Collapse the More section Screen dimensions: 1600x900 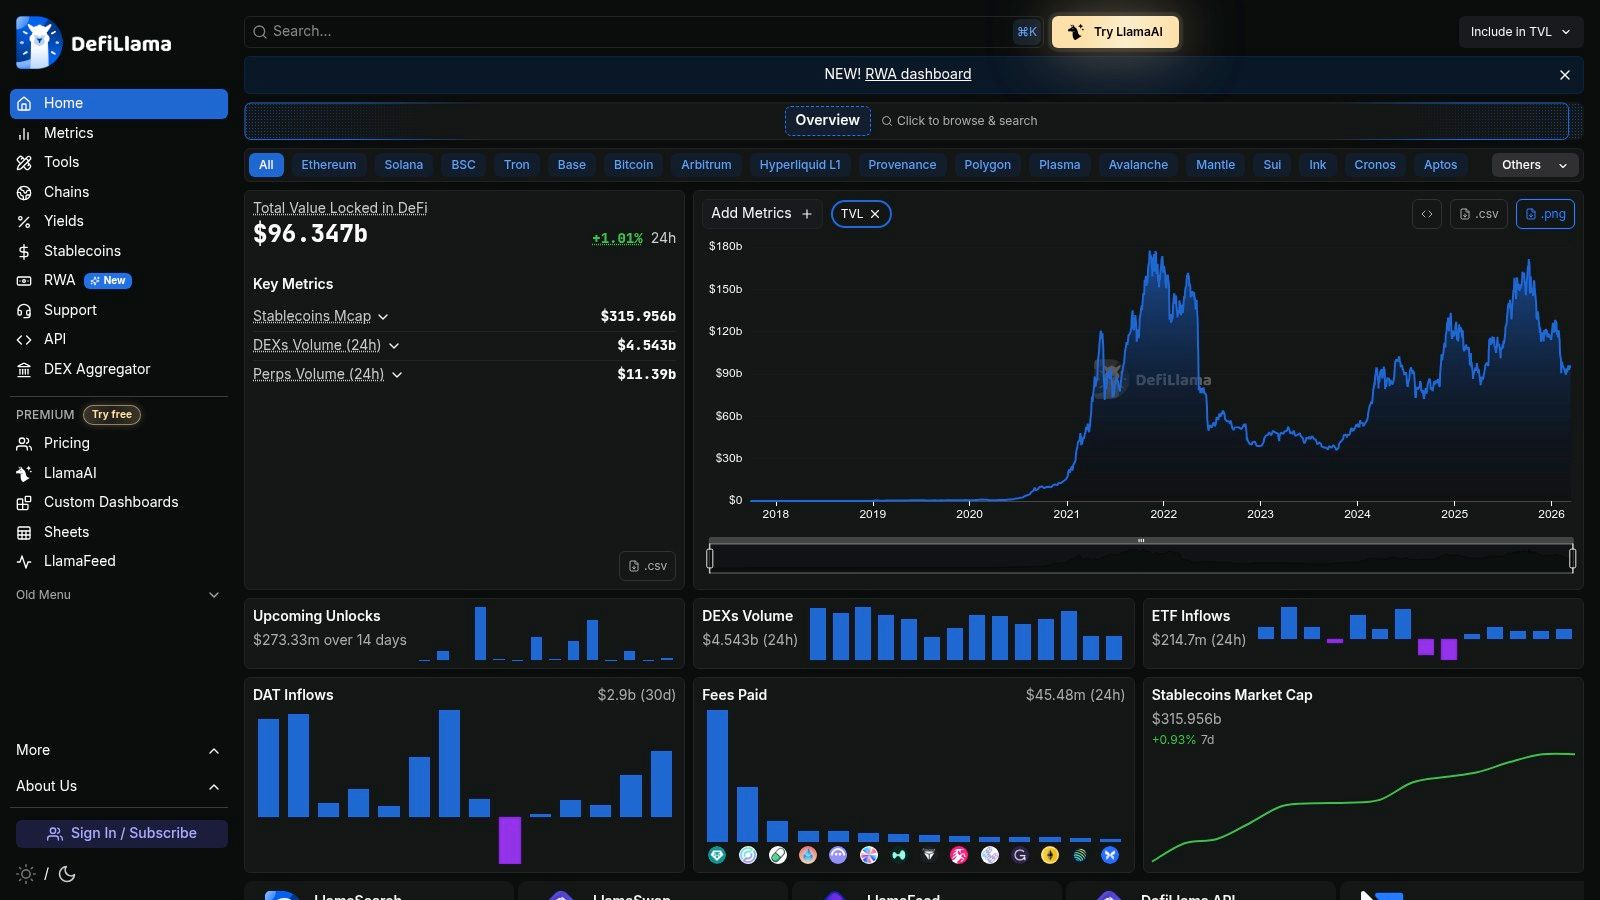click(119, 750)
